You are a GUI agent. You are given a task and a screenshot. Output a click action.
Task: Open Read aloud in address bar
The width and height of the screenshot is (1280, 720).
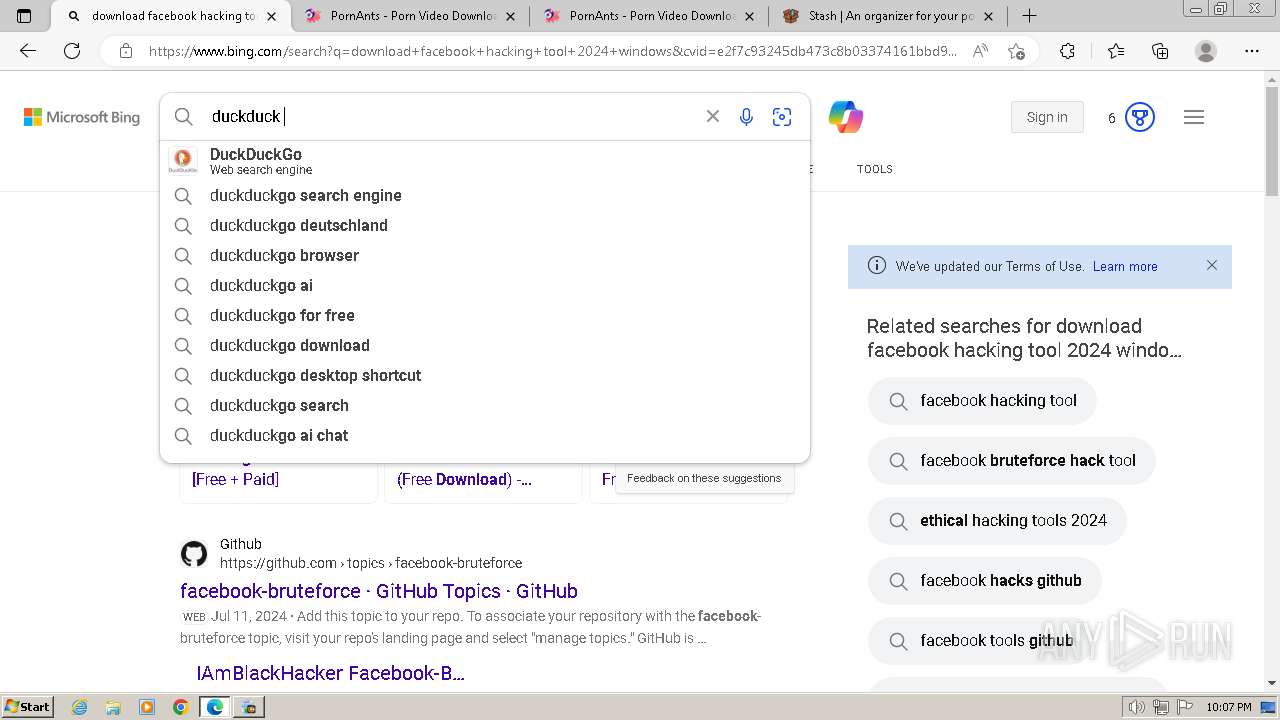click(980, 51)
